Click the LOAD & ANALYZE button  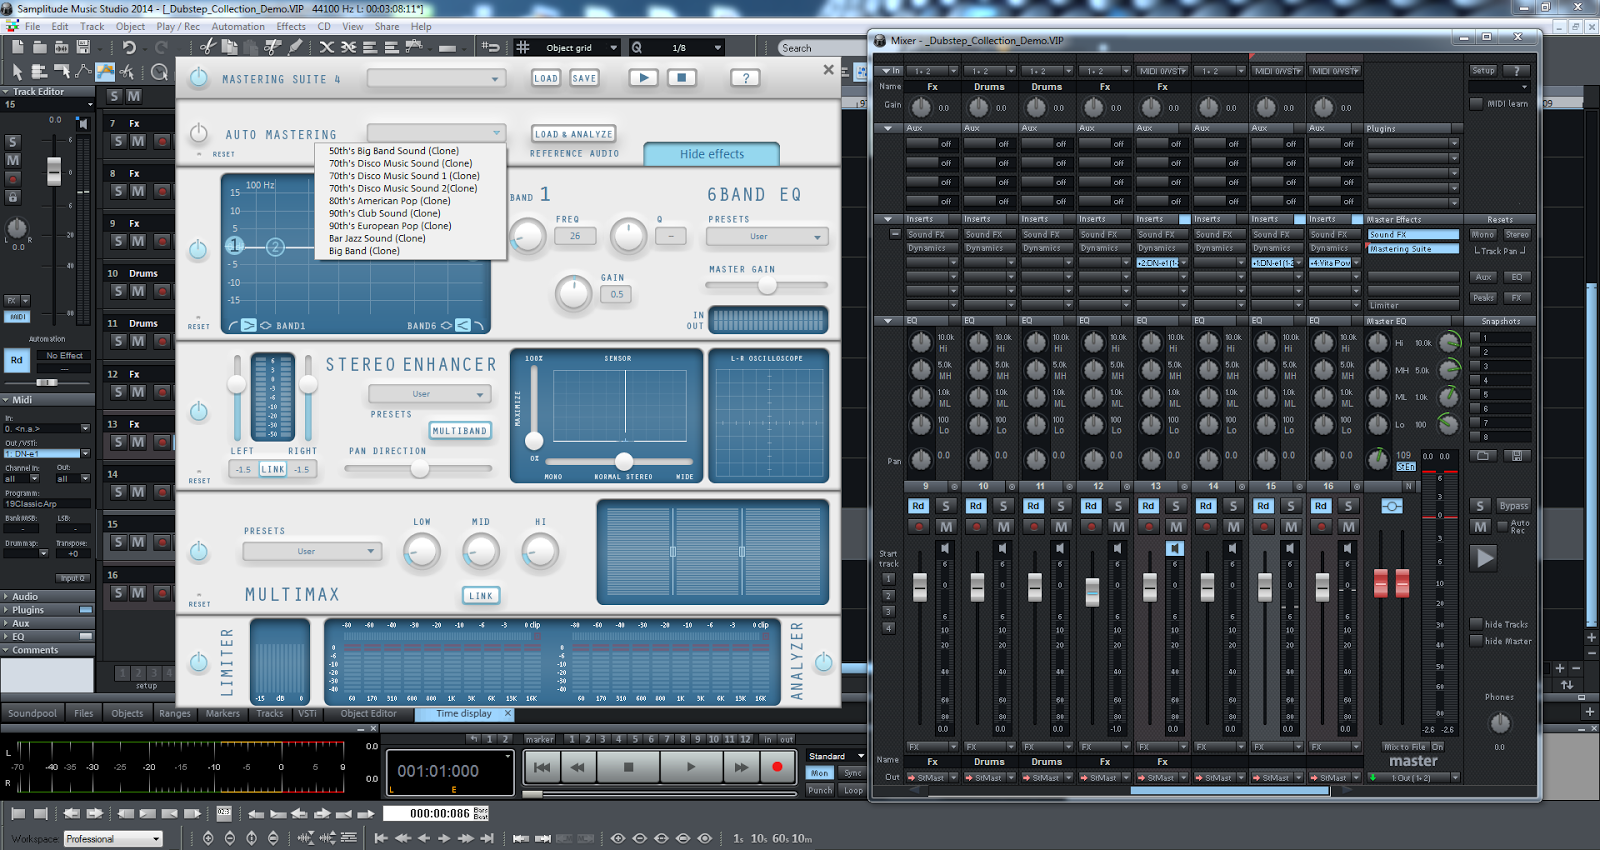point(573,133)
